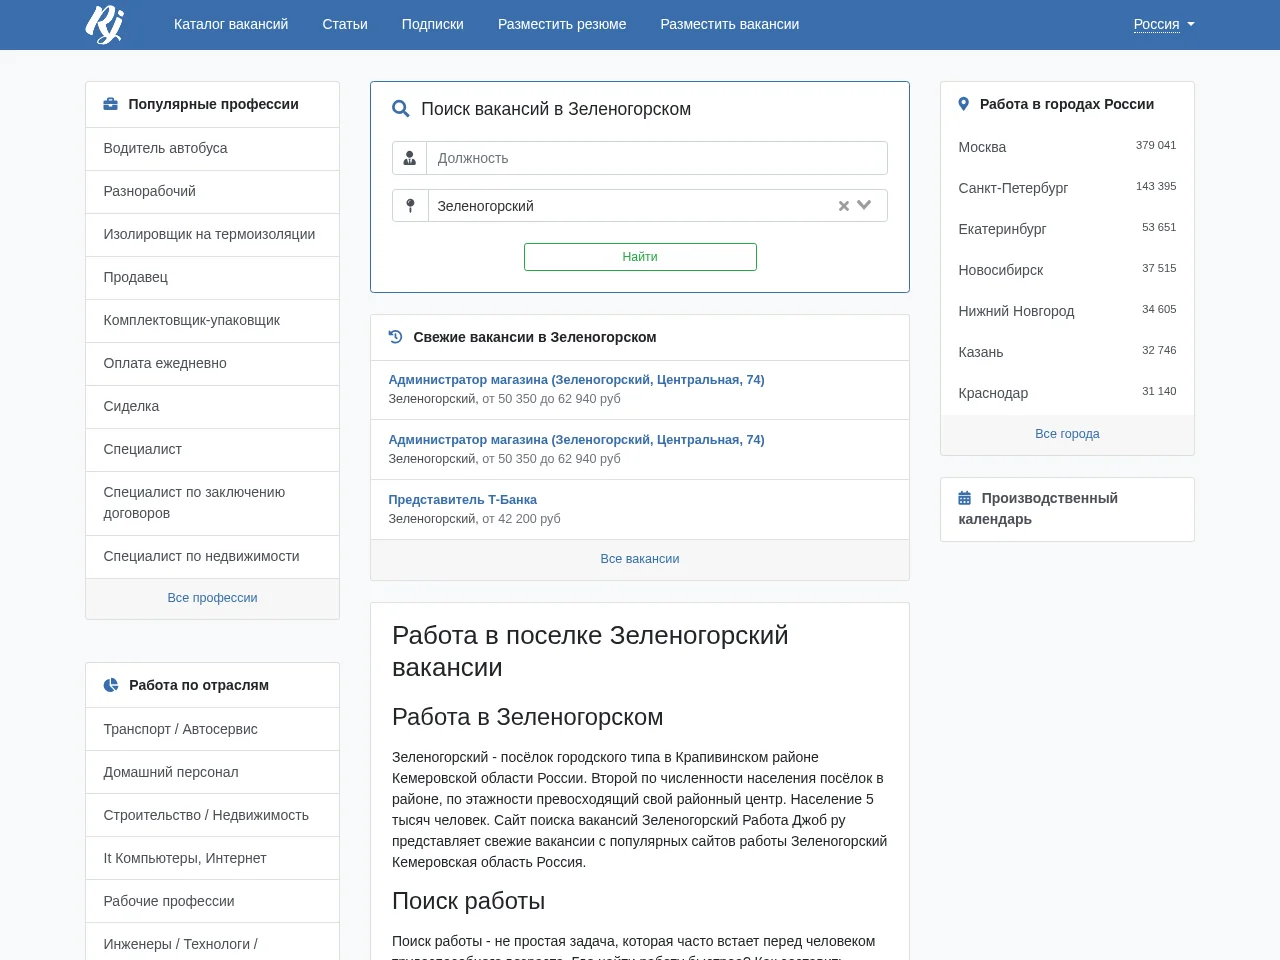Click the map marker icon beside Работа в городах России

pos(964,104)
